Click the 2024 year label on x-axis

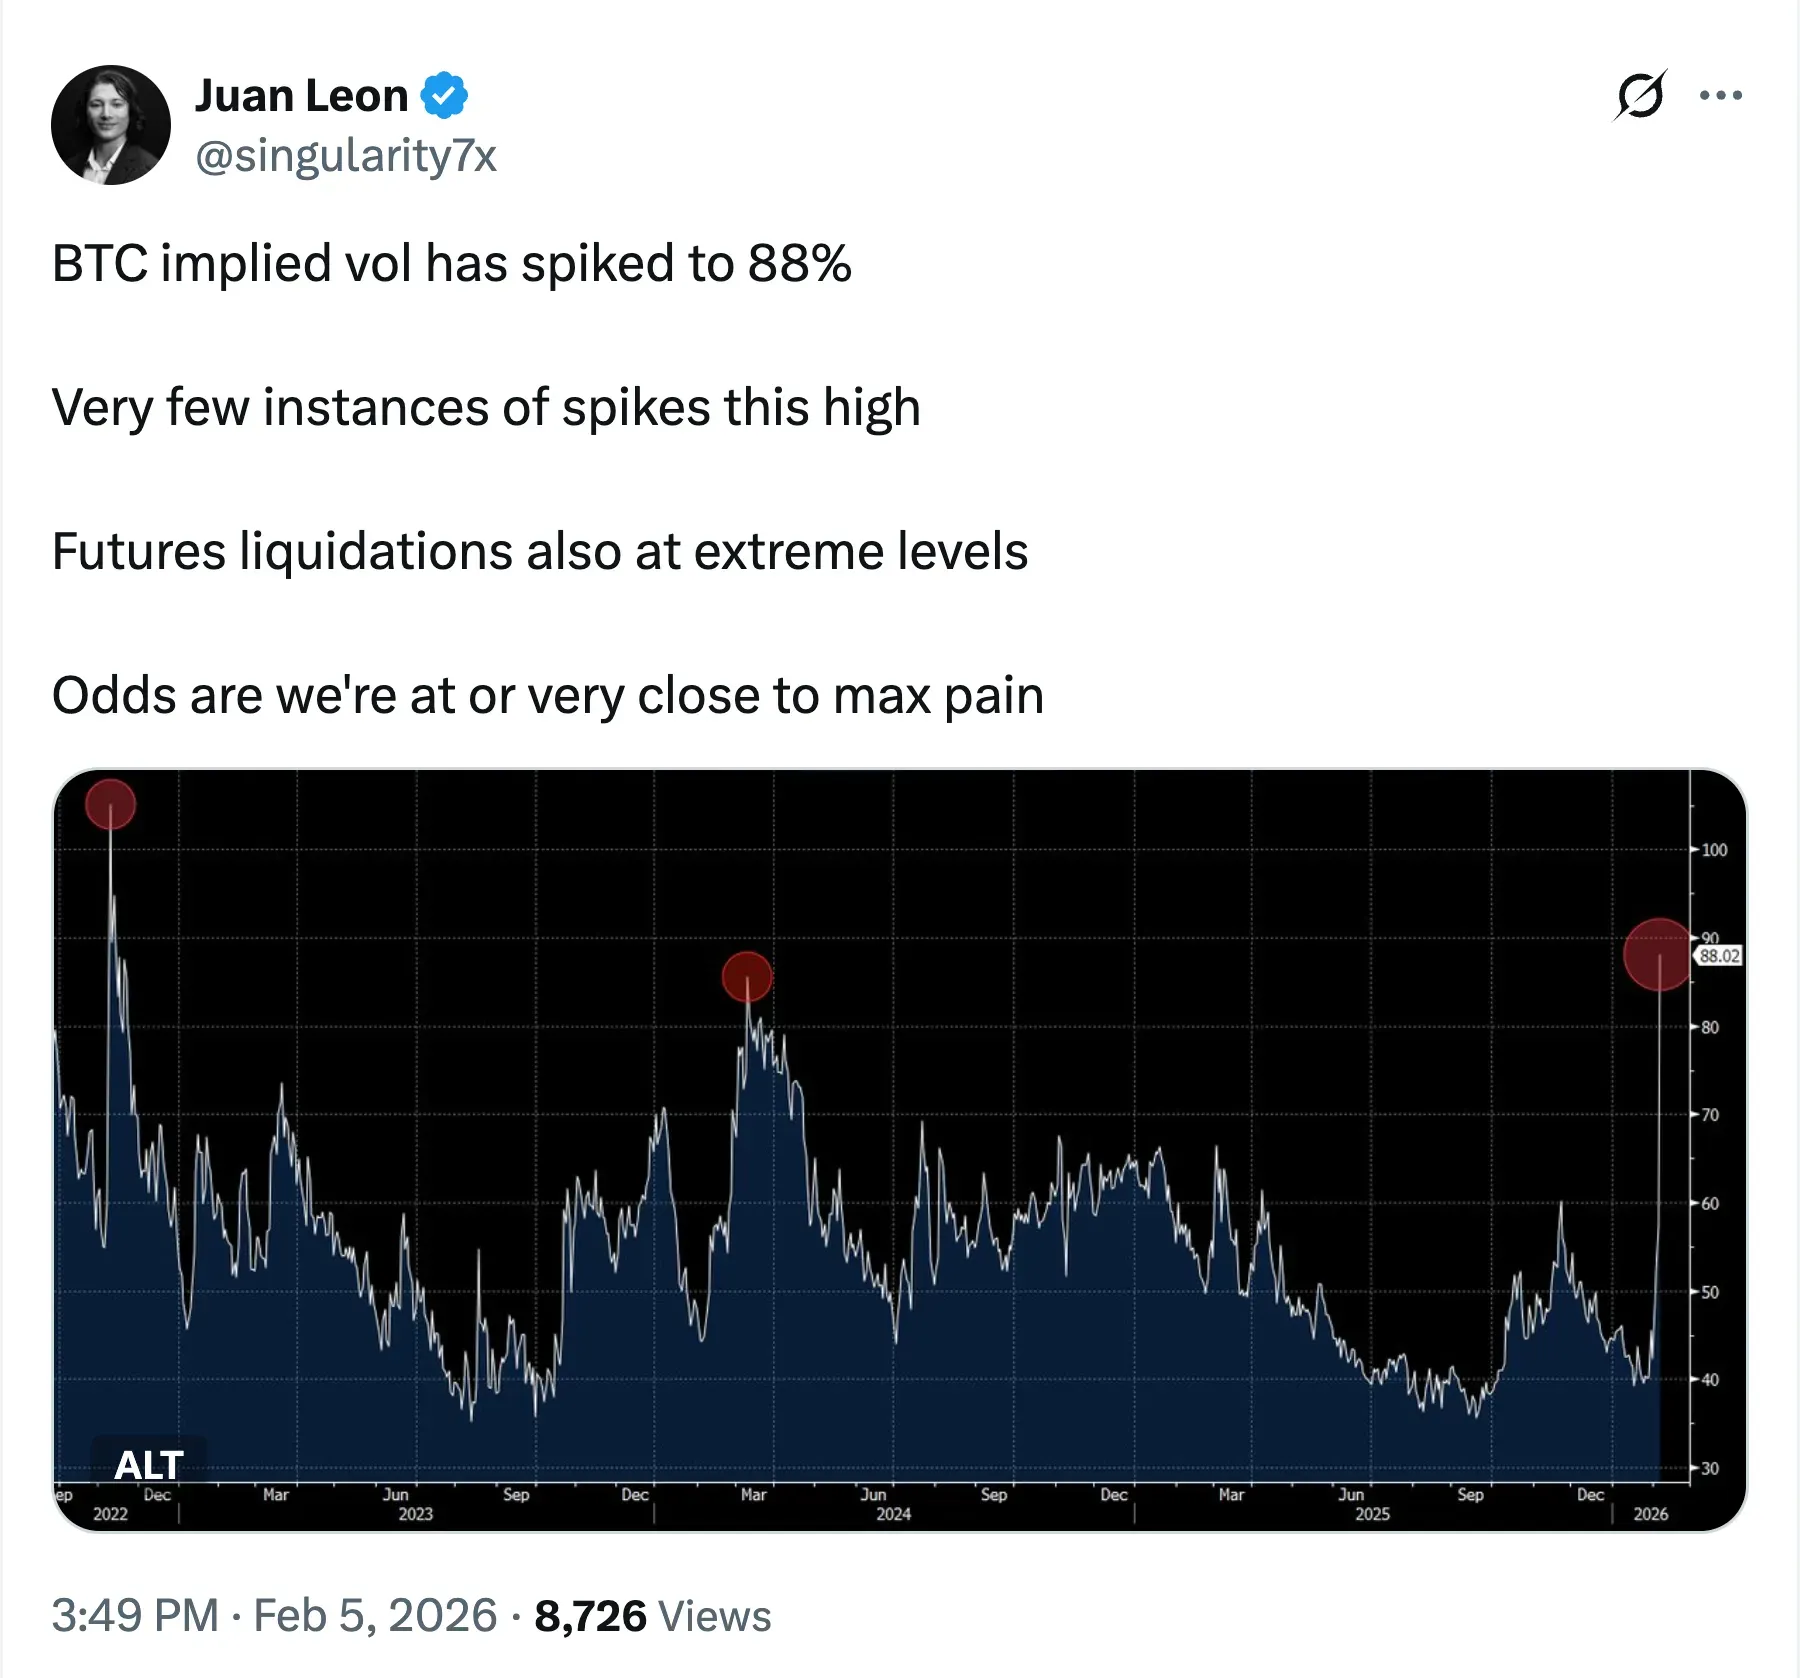click(893, 1514)
